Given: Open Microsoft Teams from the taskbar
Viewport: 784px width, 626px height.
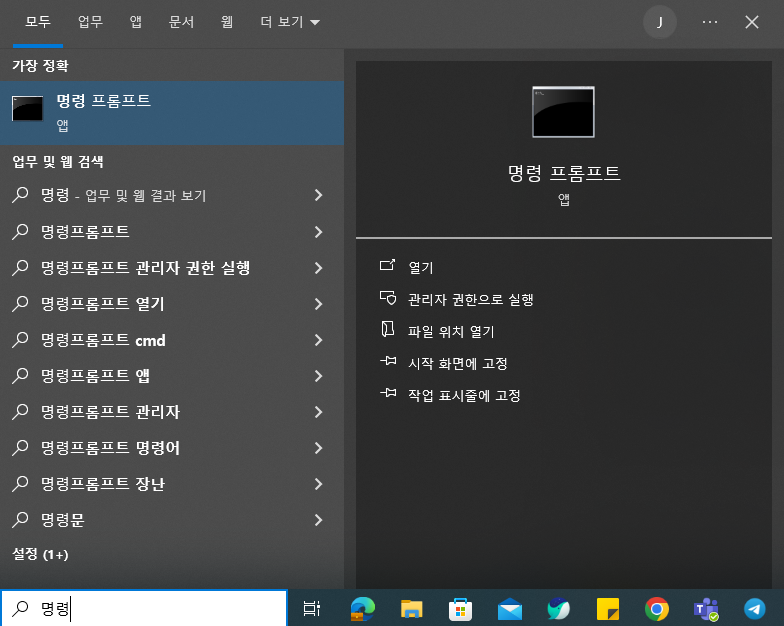Looking at the screenshot, I should [706, 609].
